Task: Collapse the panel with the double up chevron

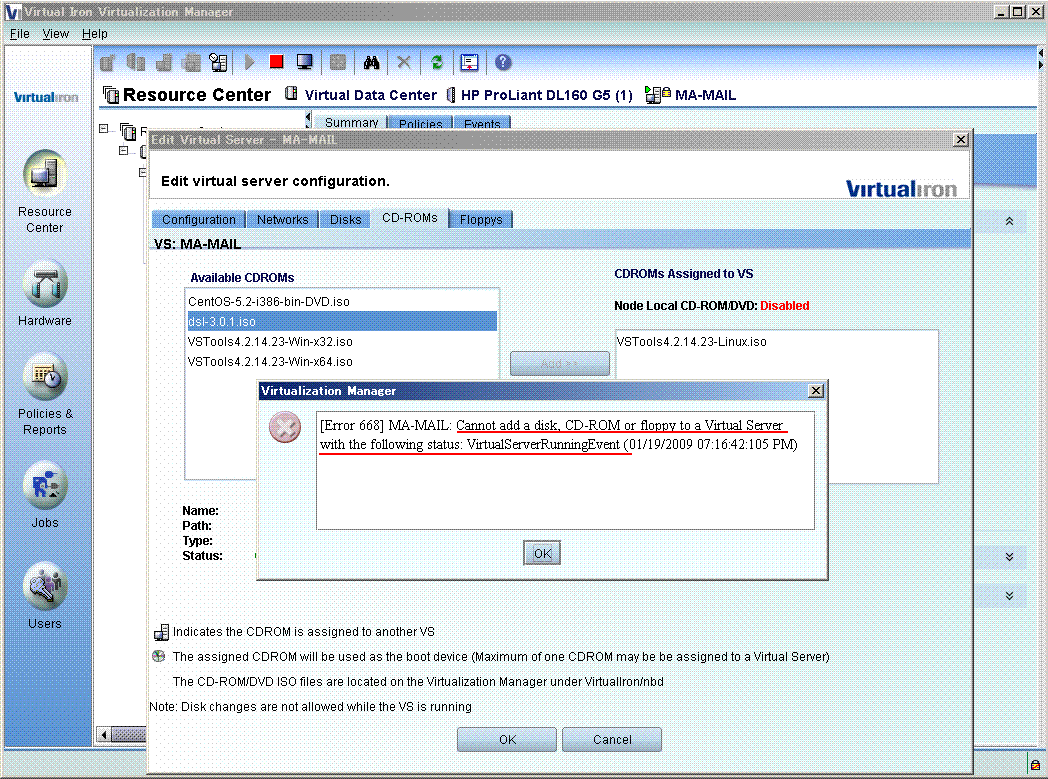Action: [1009, 221]
